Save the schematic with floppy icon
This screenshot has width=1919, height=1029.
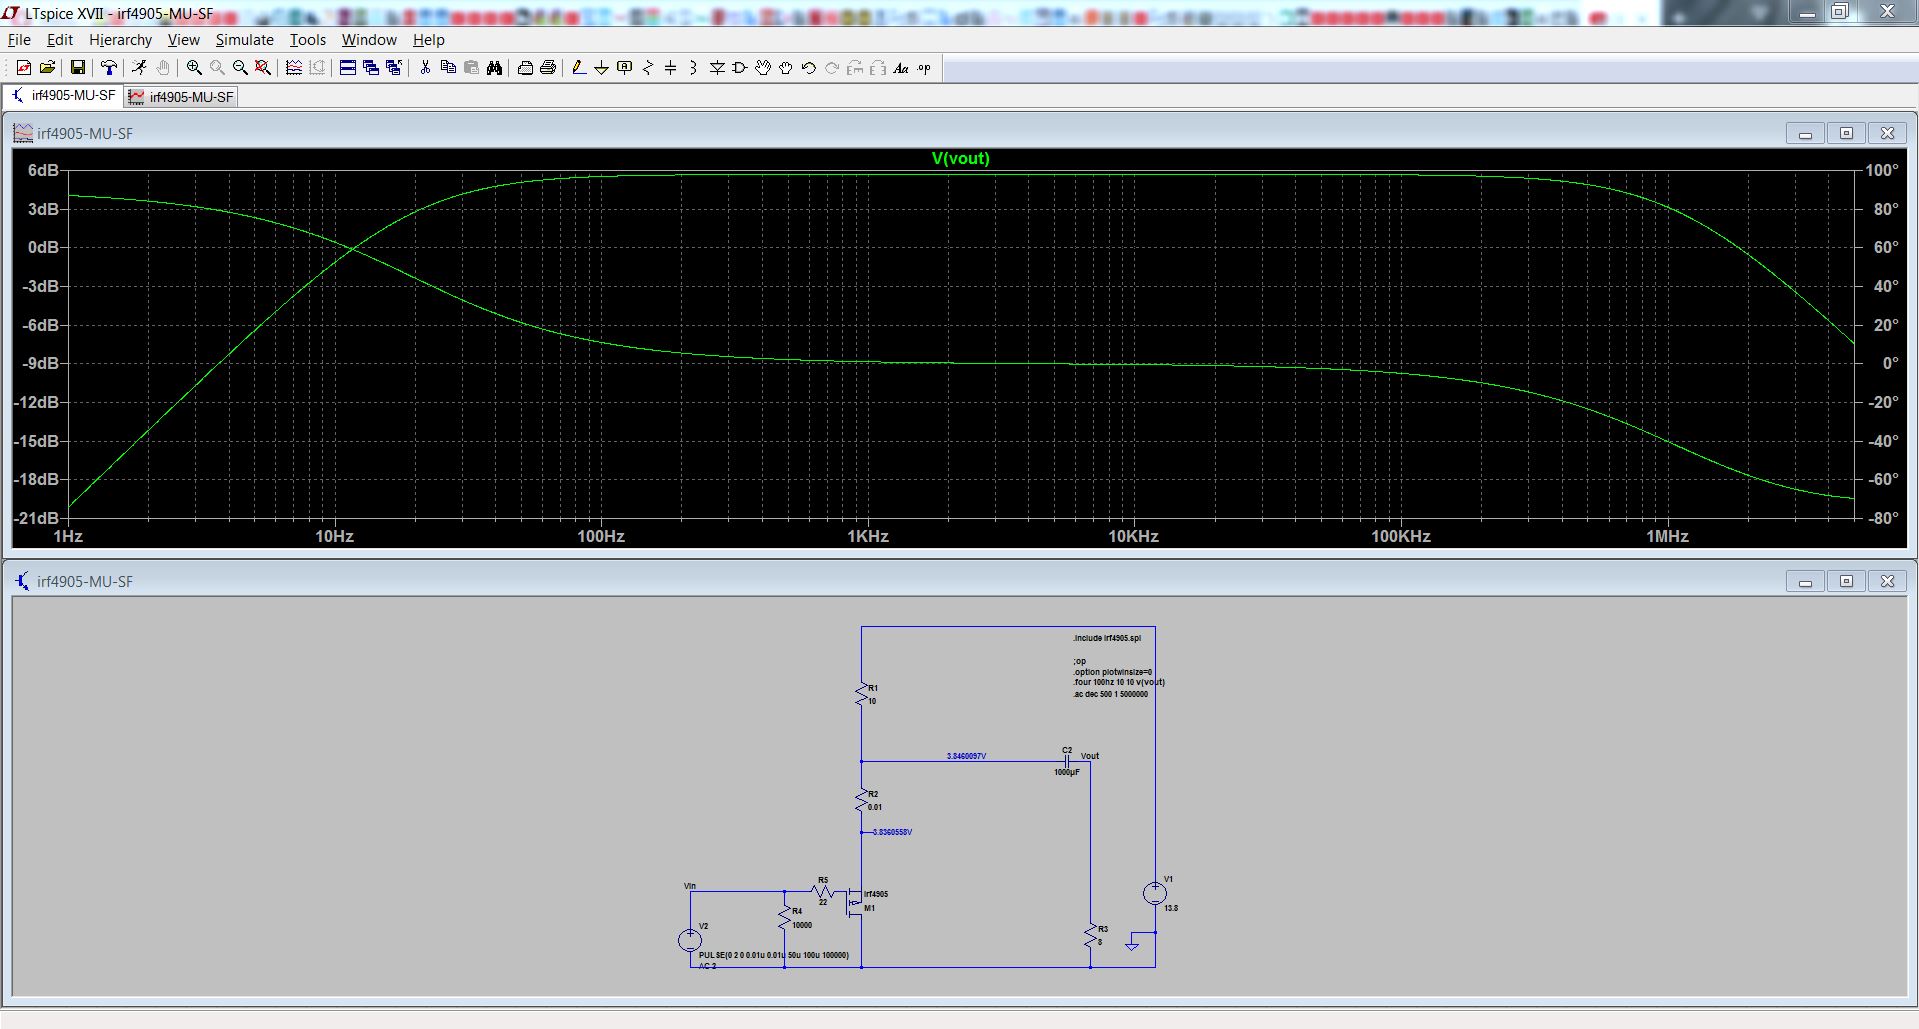click(x=77, y=68)
